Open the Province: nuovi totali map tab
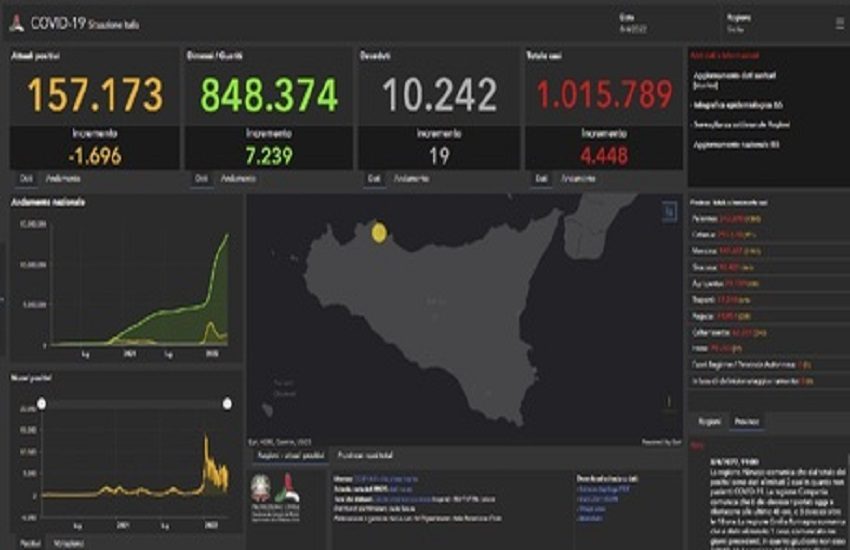 [366, 455]
